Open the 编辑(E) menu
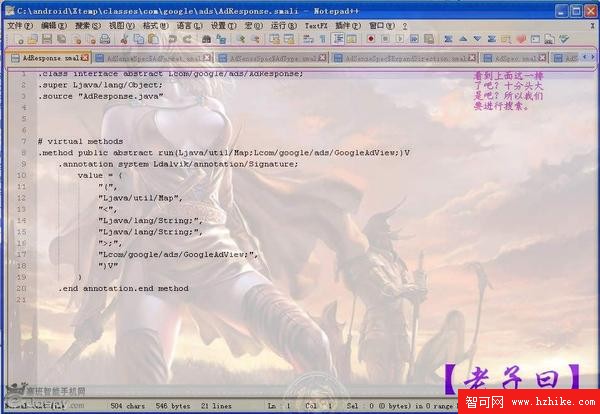This screenshot has width=600, height=414. tap(54, 26)
